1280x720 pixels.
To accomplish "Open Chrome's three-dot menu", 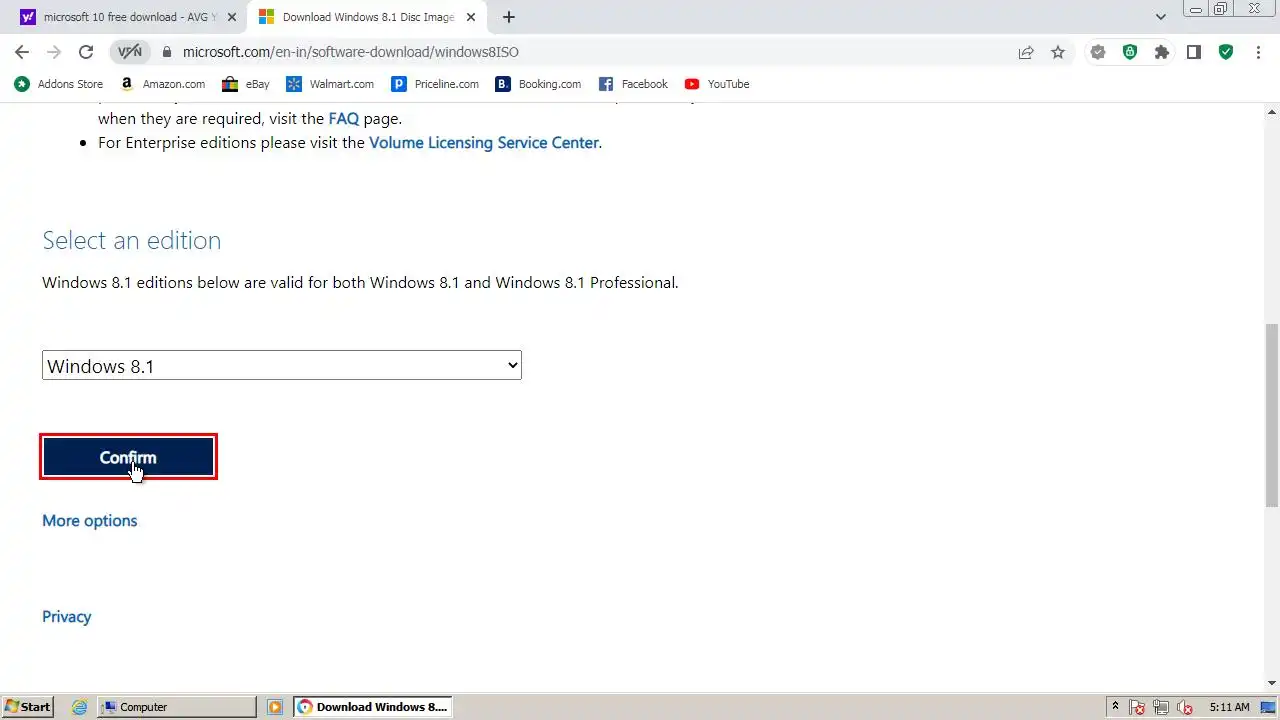I will (x=1258, y=52).
